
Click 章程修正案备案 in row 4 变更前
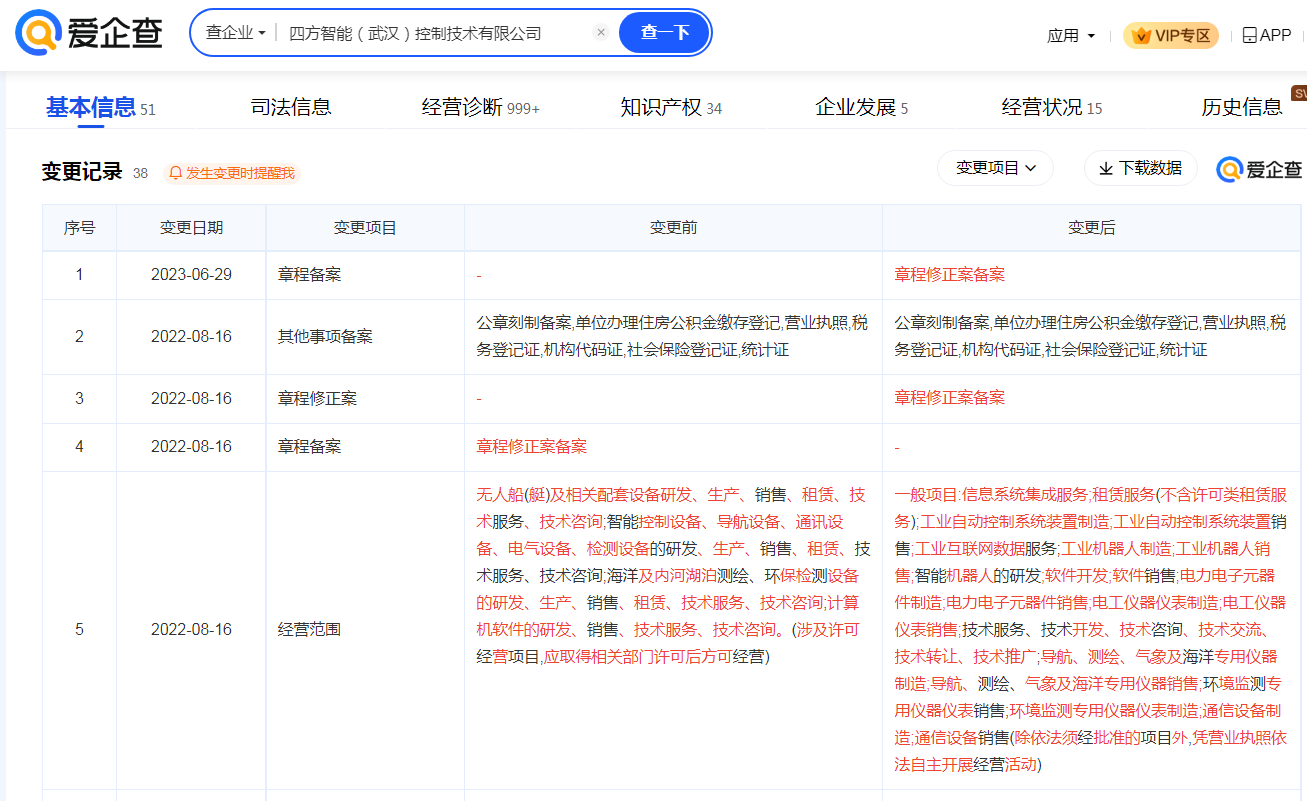point(531,446)
